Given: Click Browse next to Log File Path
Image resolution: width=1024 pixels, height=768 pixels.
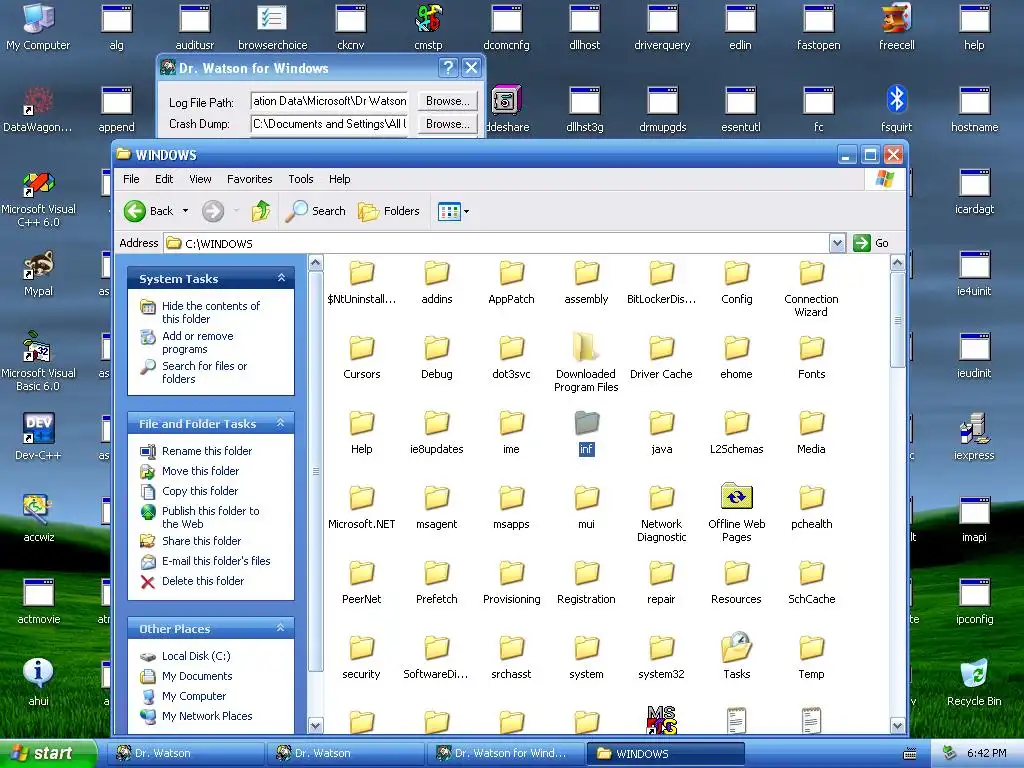Looking at the screenshot, I should 447,101.
